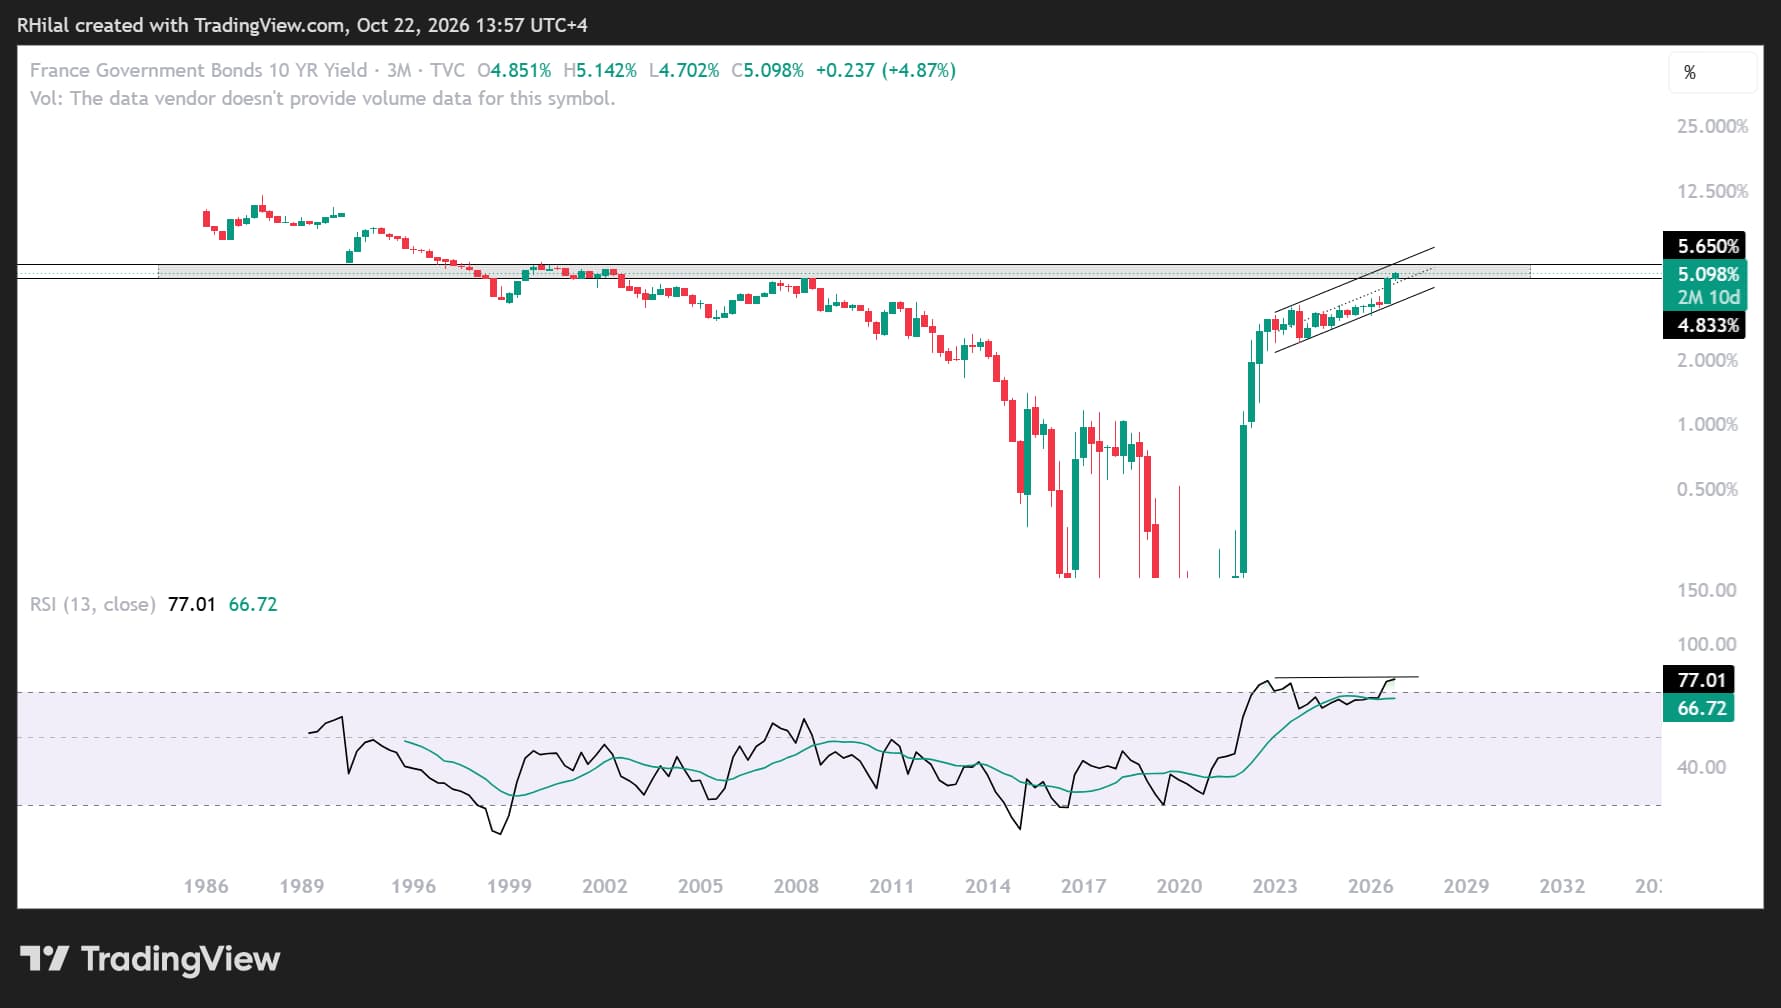Viewport: 1781px width, 1008px height.
Task: Click the open value O4.851% in the header
Action: tap(514, 70)
